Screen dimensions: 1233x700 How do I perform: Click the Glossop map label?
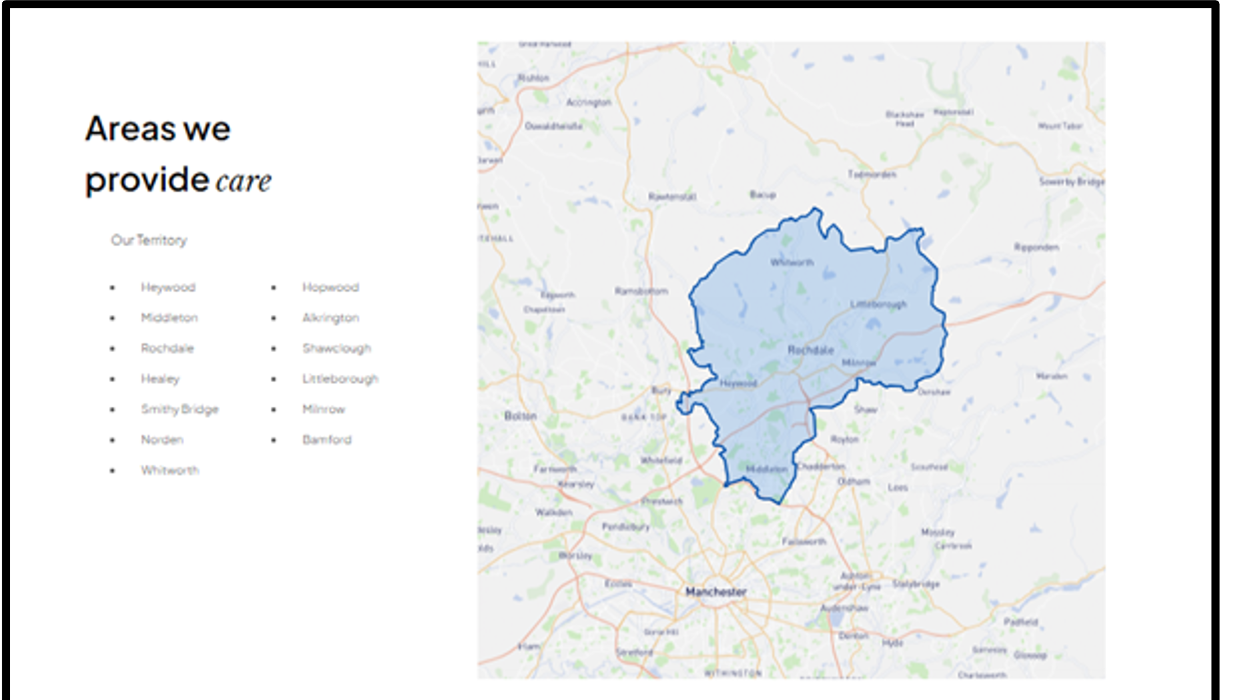pyautogui.click(x=1032, y=656)
